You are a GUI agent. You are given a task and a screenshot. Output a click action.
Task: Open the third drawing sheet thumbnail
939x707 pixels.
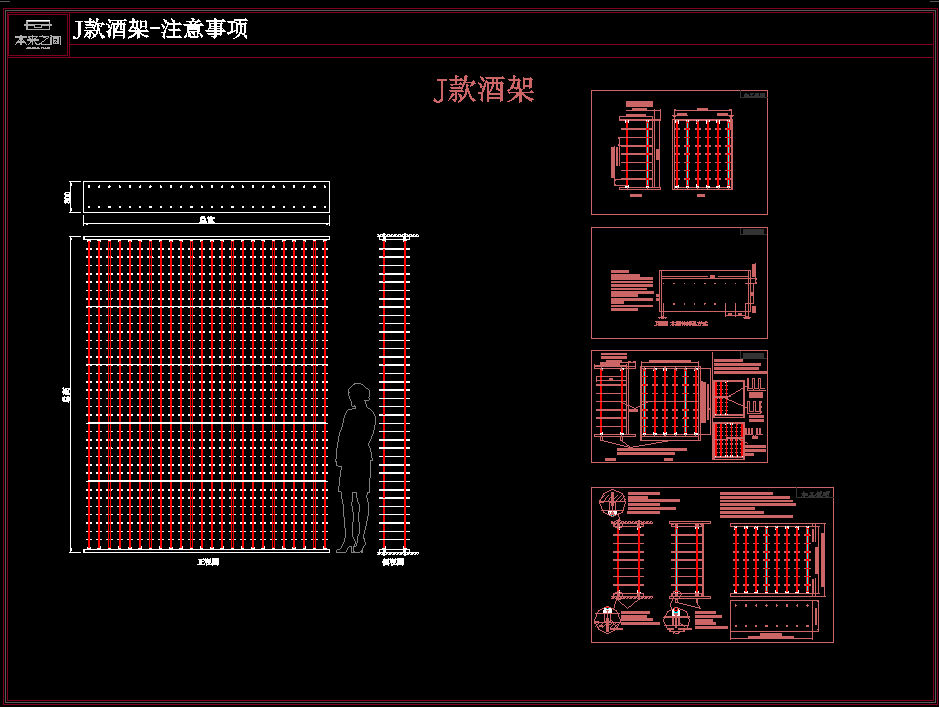click(679, 406)
